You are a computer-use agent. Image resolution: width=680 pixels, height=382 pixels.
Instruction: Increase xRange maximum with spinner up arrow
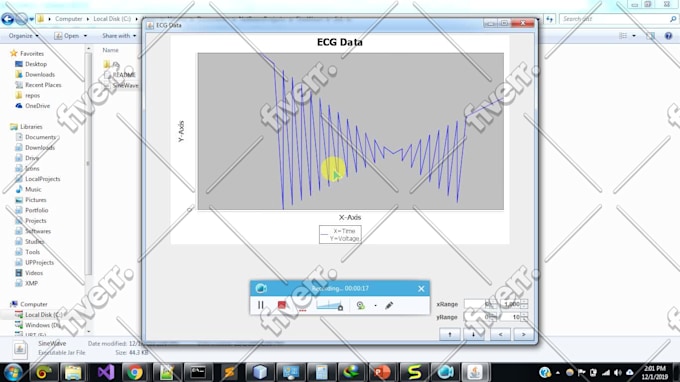(524, 302)
